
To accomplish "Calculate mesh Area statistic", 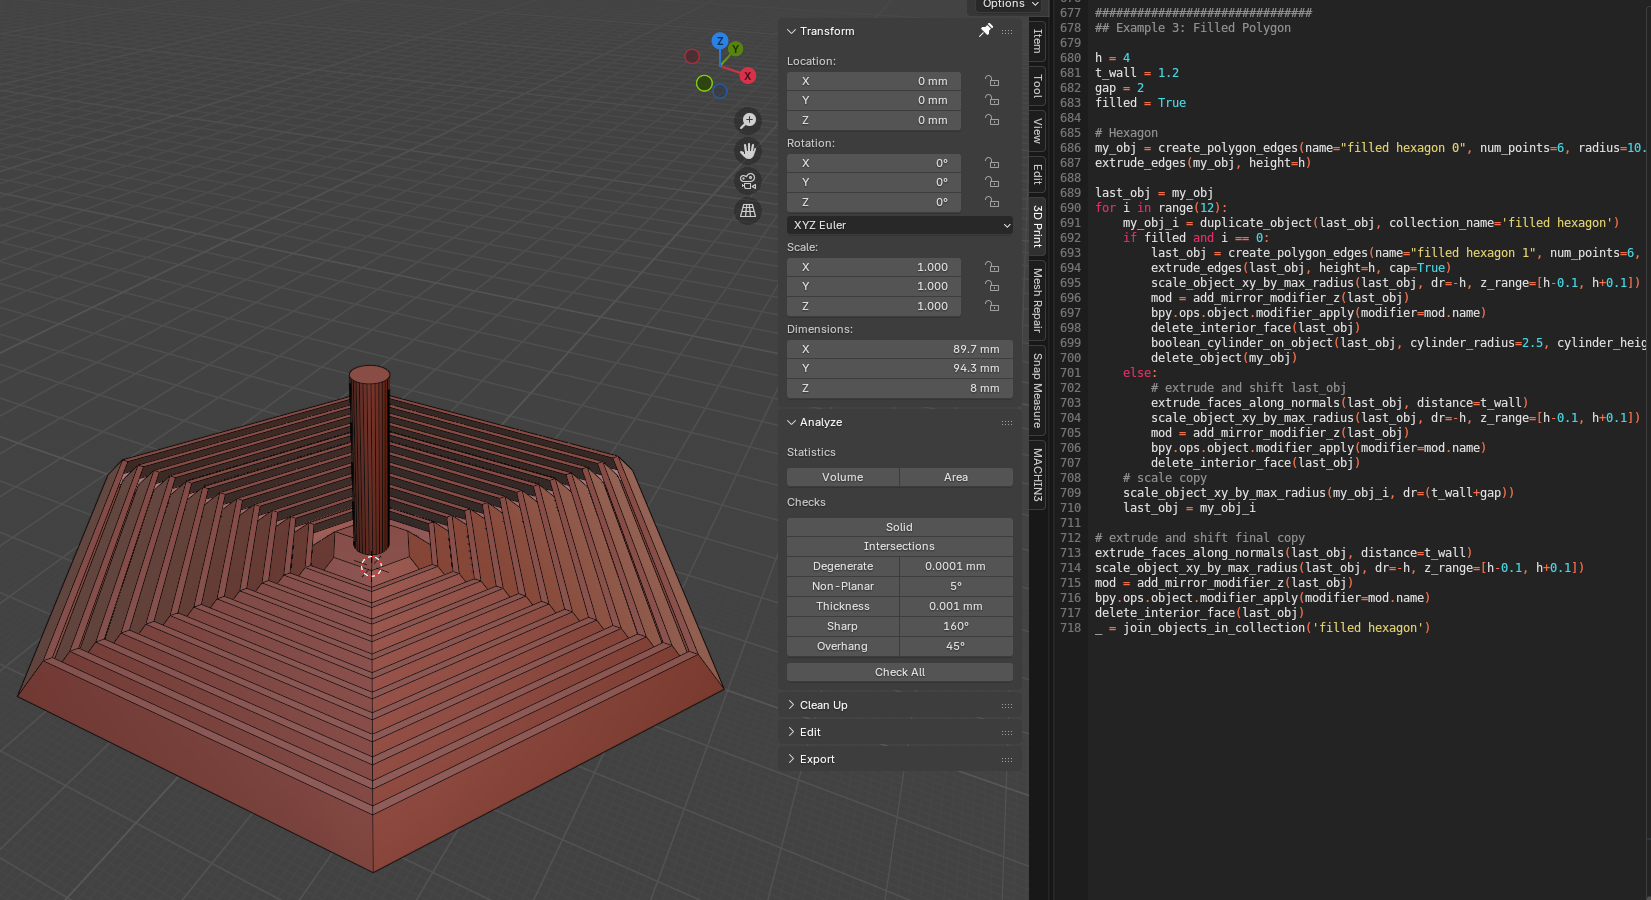I will [956, 477].
